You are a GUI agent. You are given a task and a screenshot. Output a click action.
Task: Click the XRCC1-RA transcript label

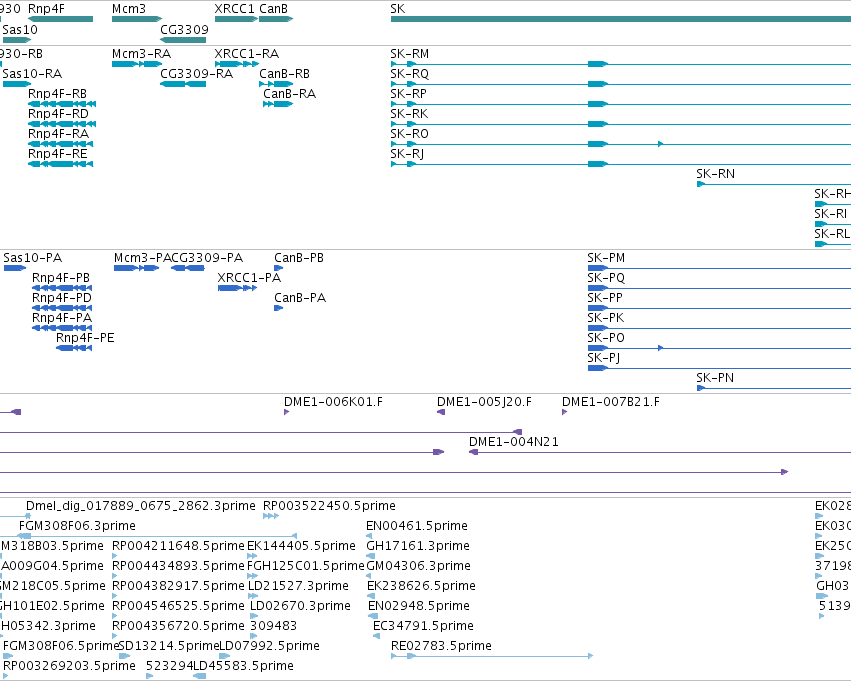tap(246, 54)
